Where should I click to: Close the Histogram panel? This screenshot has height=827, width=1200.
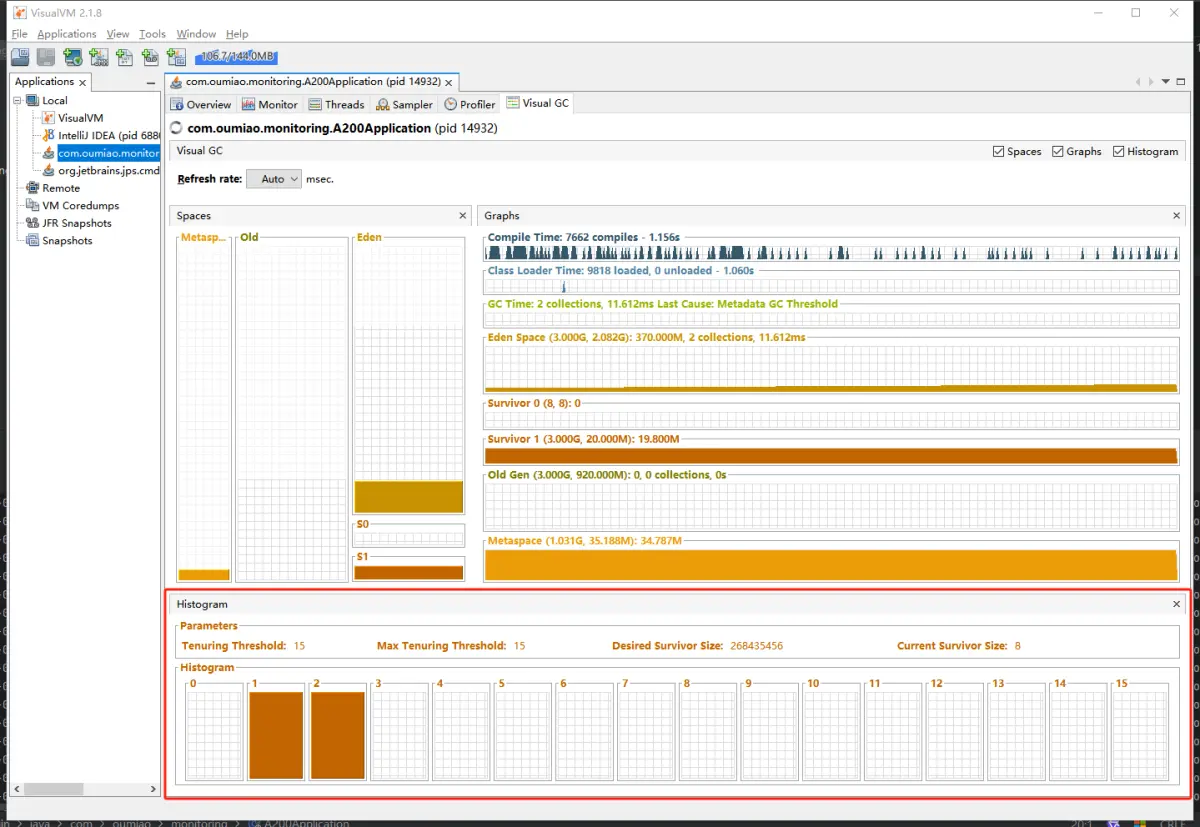(x=1176, y=604)
